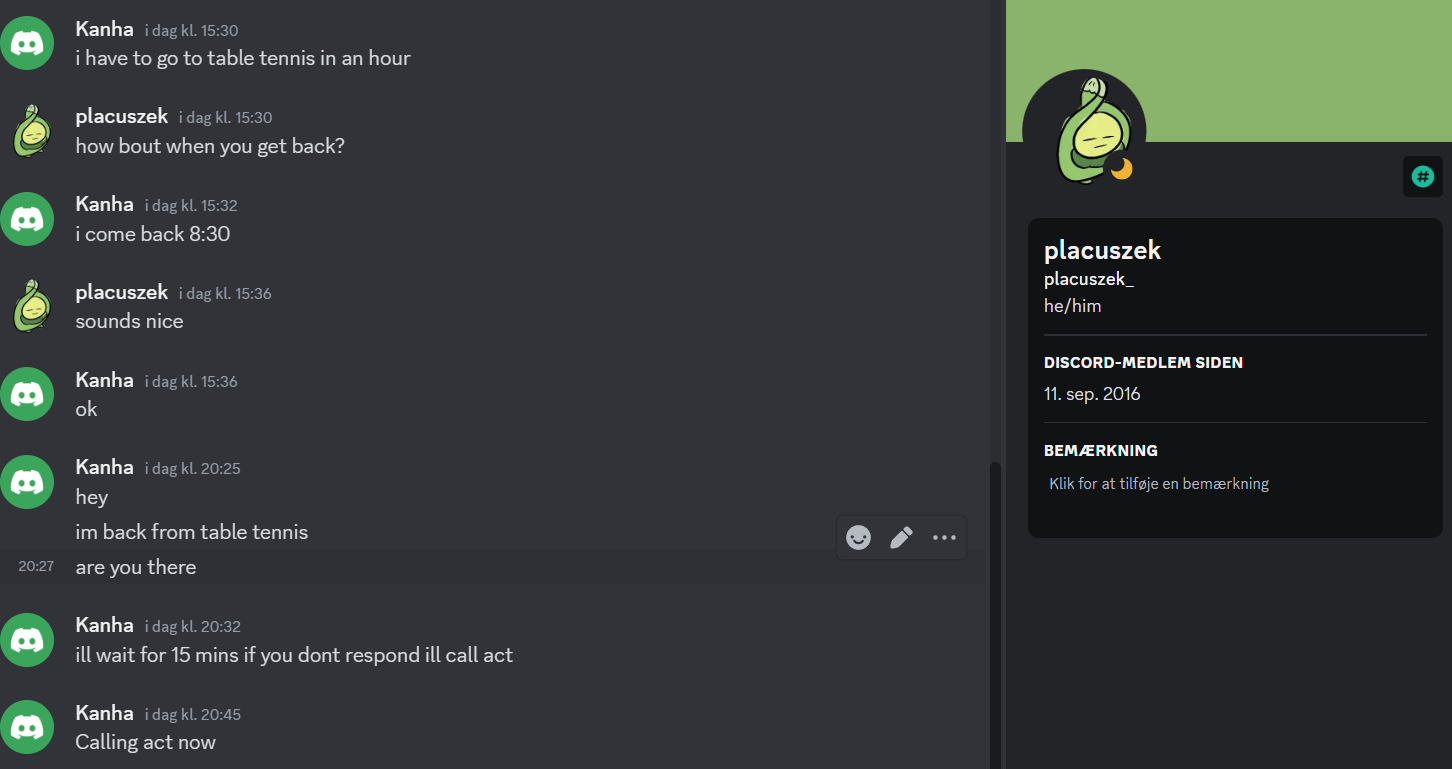
Task: Click the idle moon status indicator
Action: (x=1121, y=169)
